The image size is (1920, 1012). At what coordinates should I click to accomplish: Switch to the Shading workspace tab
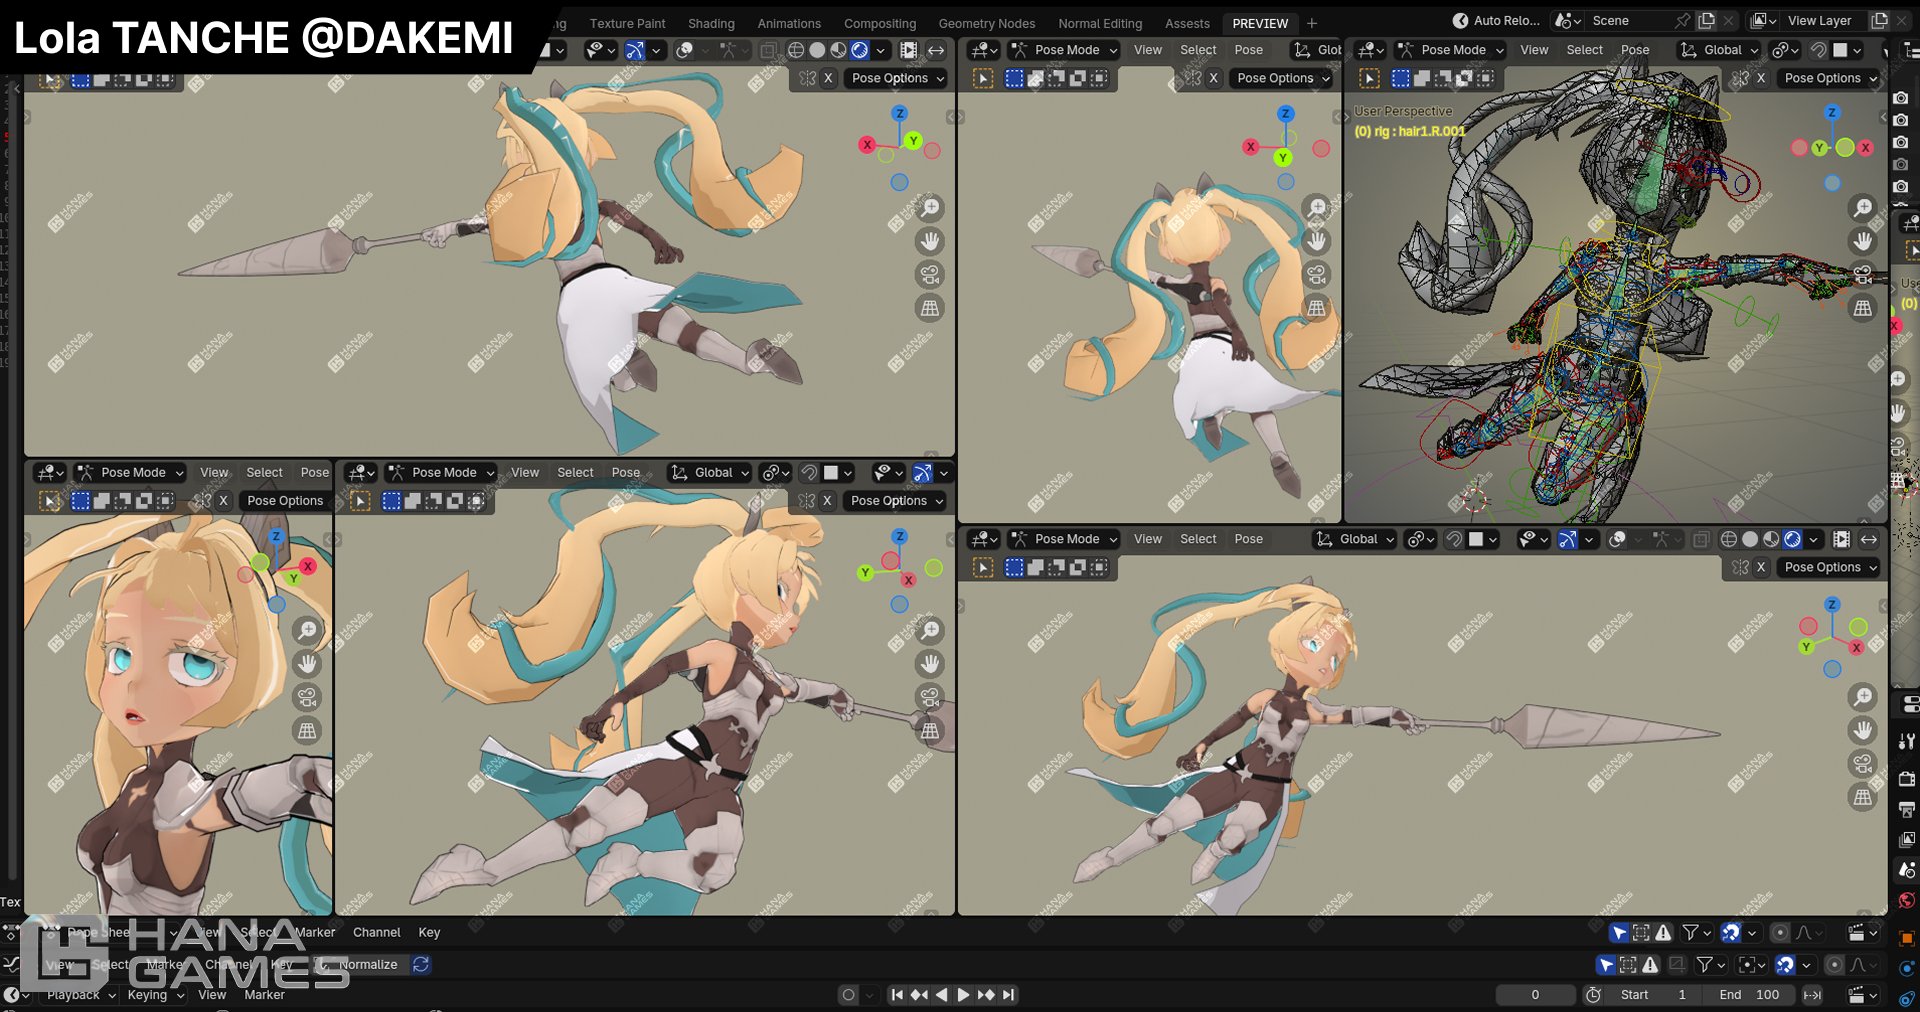tap(711, 23)
